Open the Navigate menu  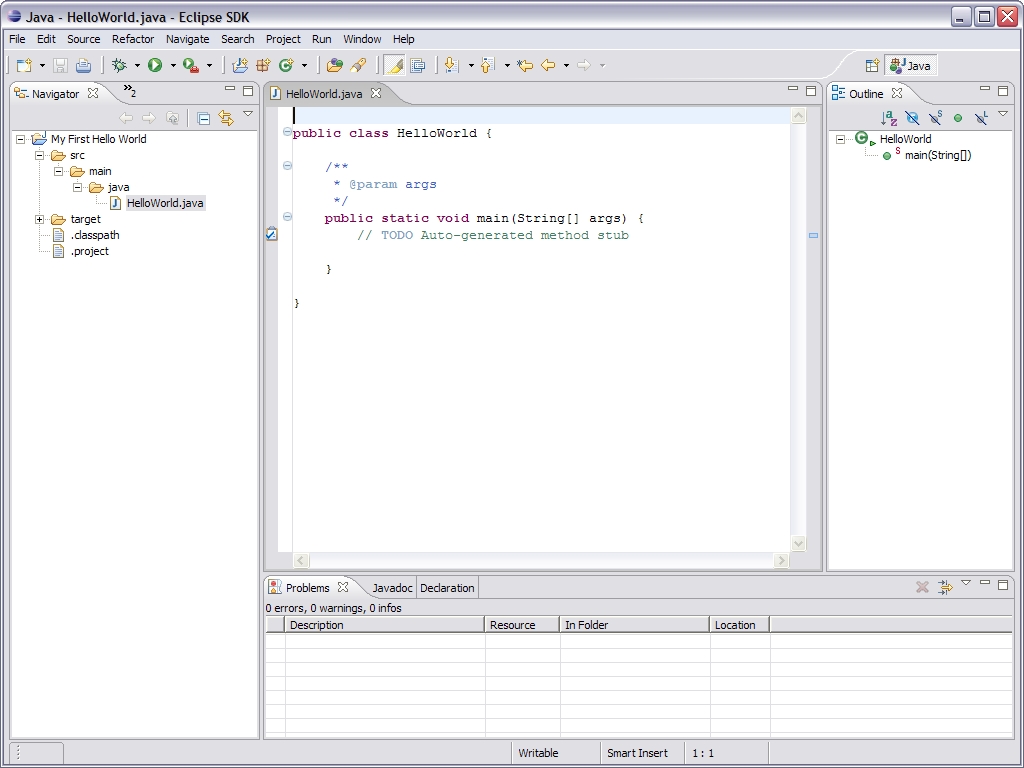coord(187,39)
